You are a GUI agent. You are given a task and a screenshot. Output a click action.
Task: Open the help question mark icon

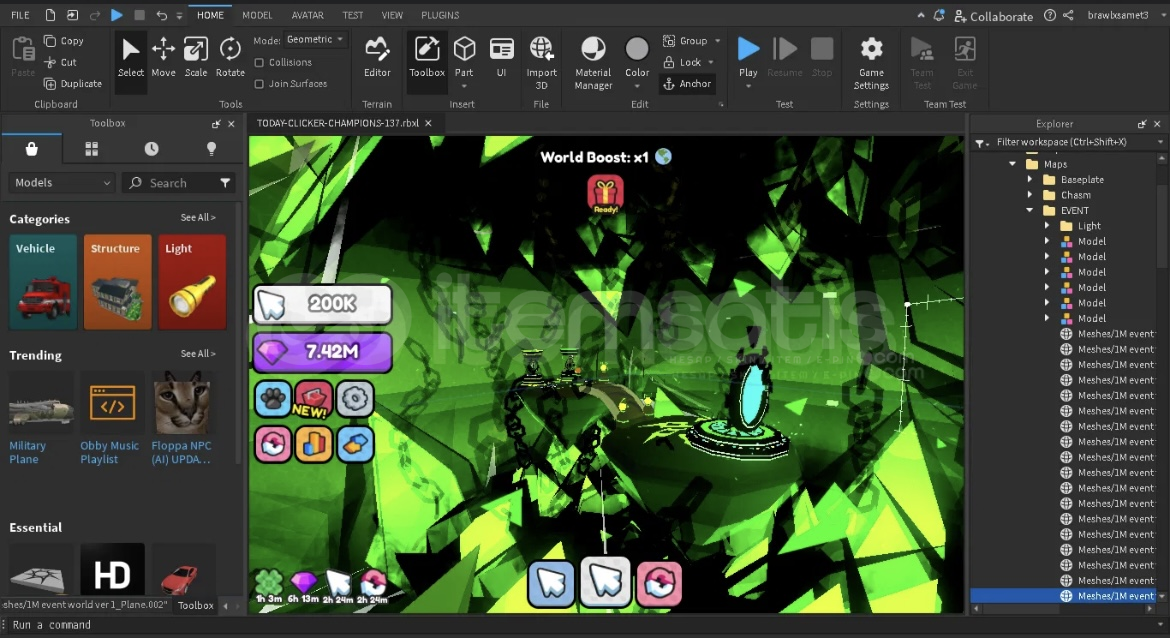point(1050,15)
